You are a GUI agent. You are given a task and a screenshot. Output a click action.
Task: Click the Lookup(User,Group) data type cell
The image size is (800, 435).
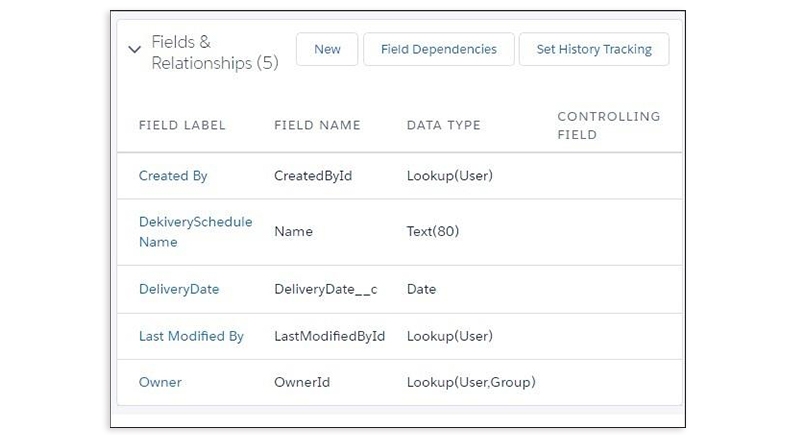pos(471,382)
